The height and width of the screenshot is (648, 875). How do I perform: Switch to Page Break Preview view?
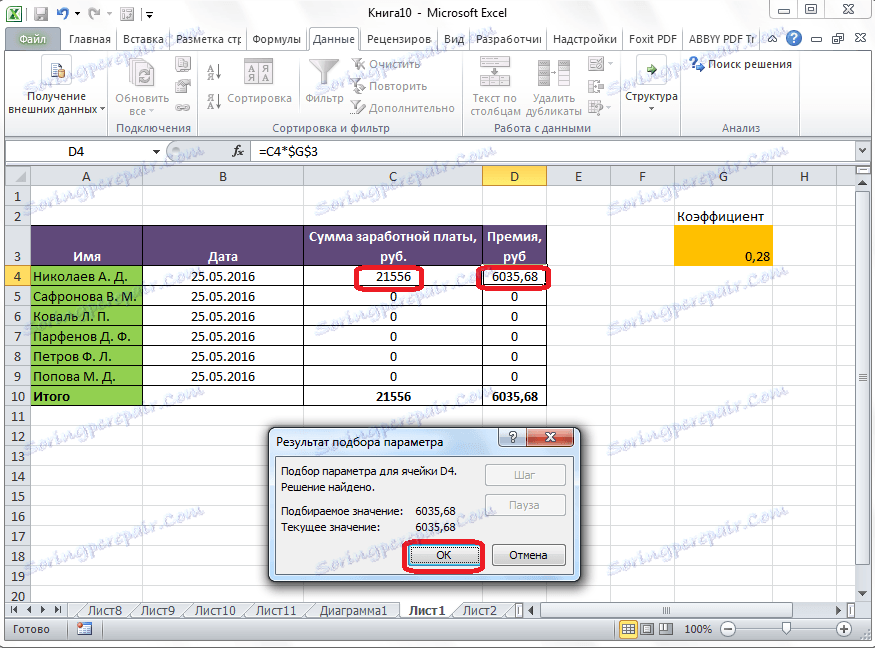pyautogui.click(x=665, y=629)
